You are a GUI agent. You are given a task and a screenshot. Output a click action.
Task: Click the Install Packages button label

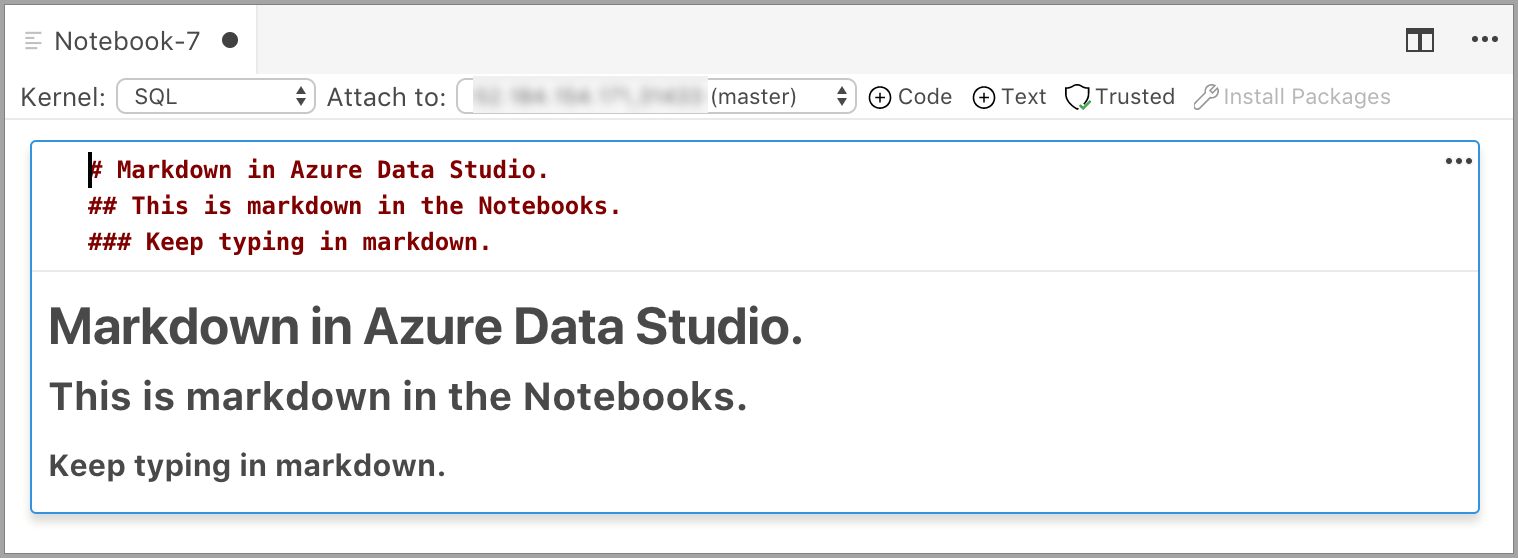(1307, 97)
